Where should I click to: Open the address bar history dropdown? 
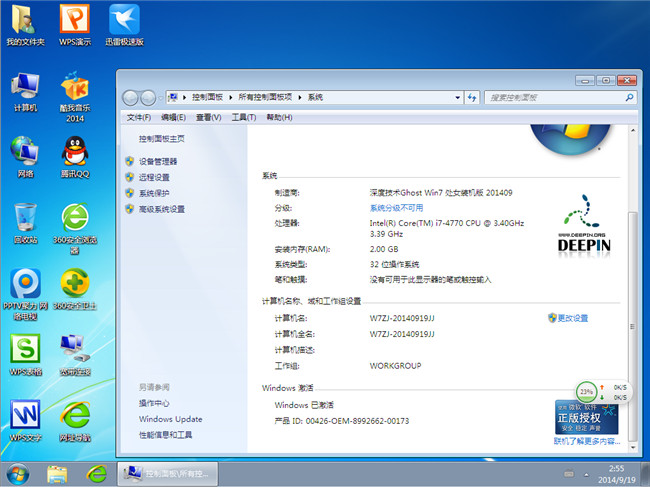[458, 98]
